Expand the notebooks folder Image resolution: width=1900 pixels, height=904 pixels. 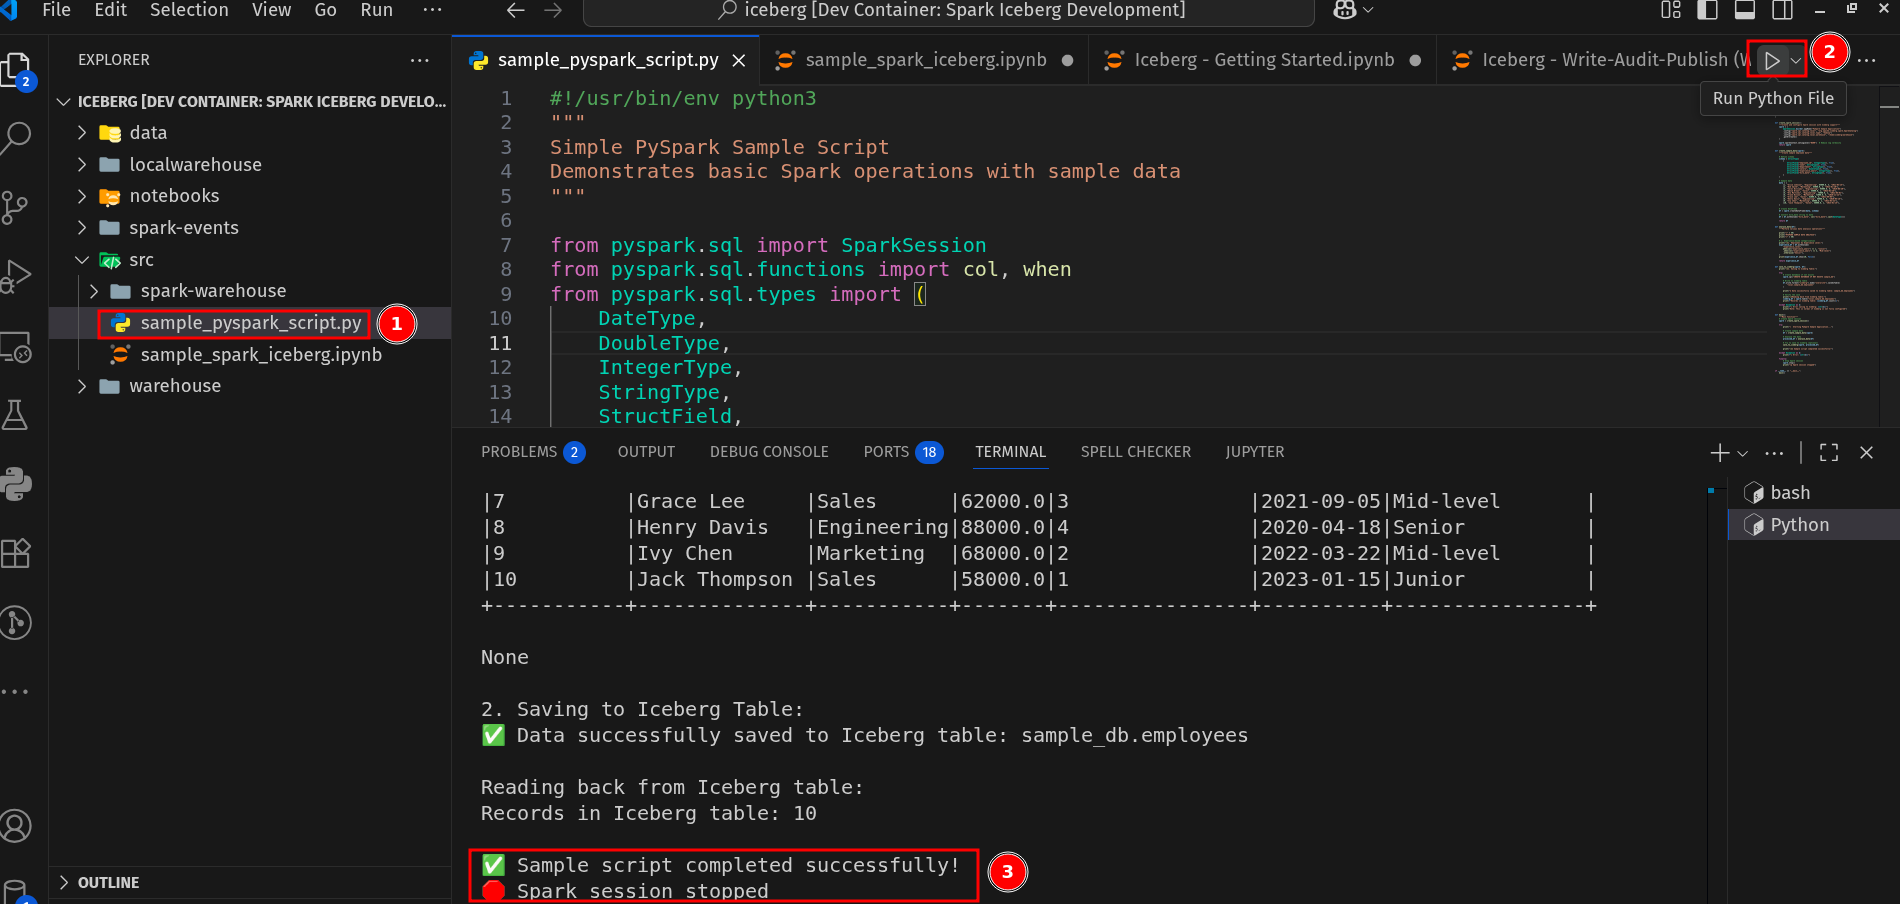point(174,196)
